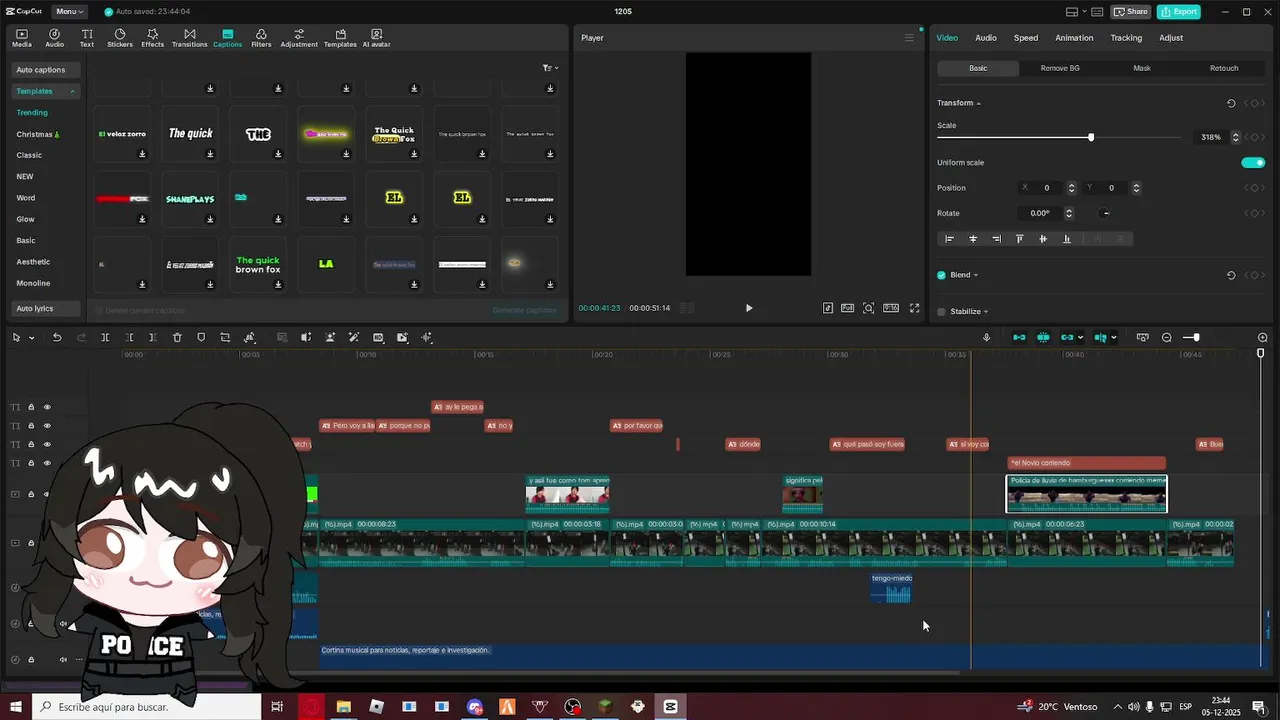This screenshot has height=720, width=1280.
Task: Click the marker shield icon in timeline toolbar
Action: [201, 338]
